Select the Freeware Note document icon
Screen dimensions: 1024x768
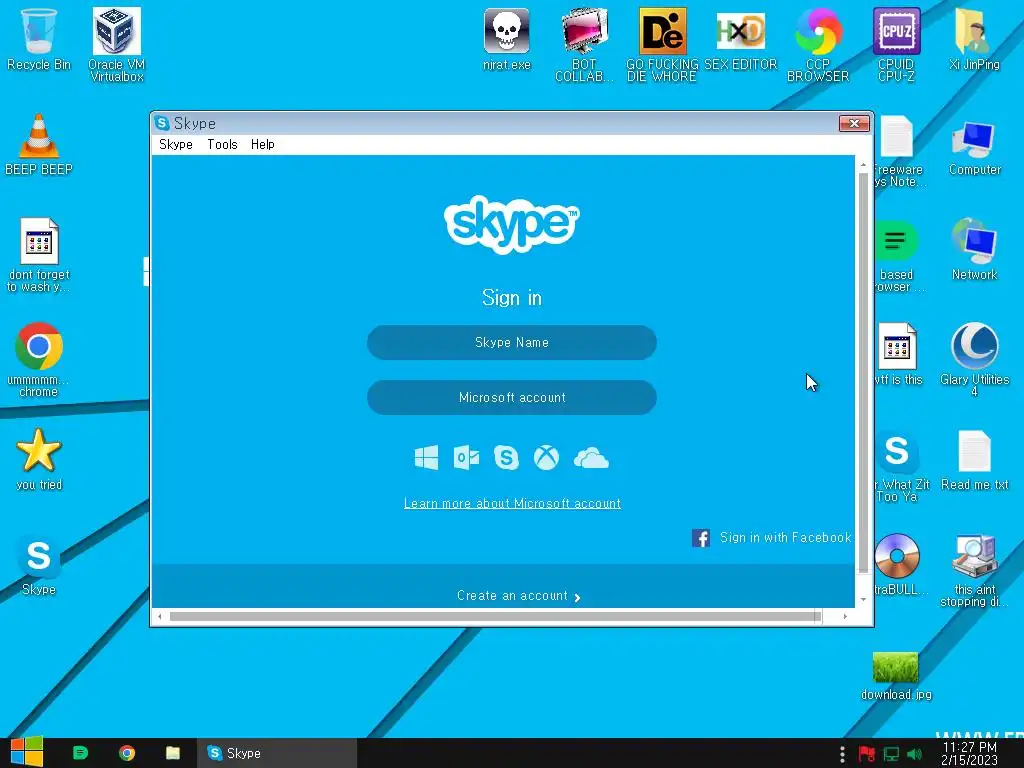pos(898,151)
